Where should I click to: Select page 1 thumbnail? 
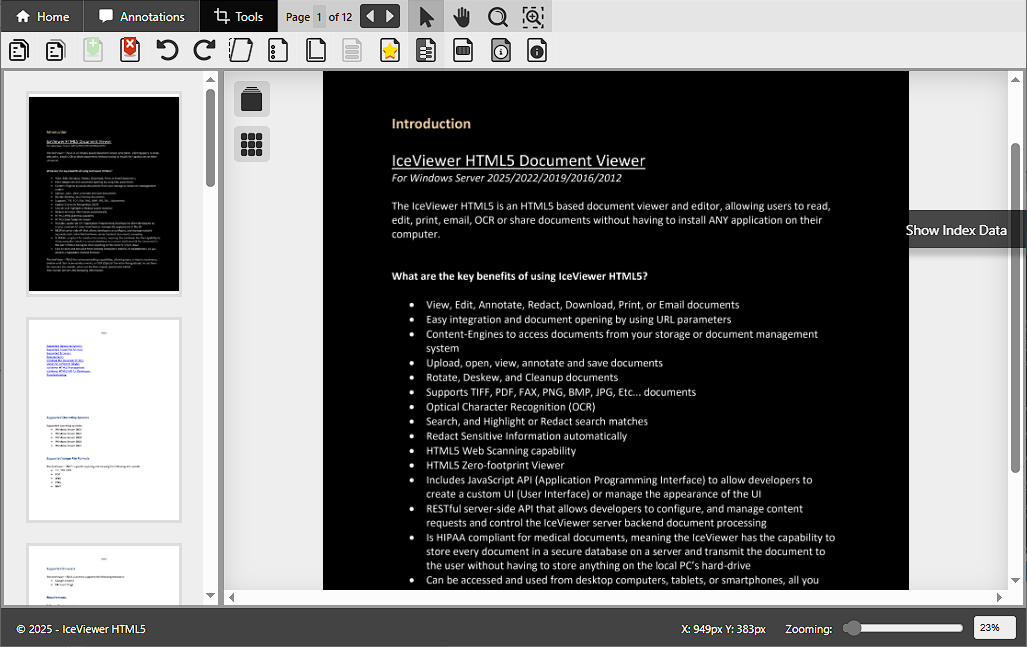[x=103, y=194]
